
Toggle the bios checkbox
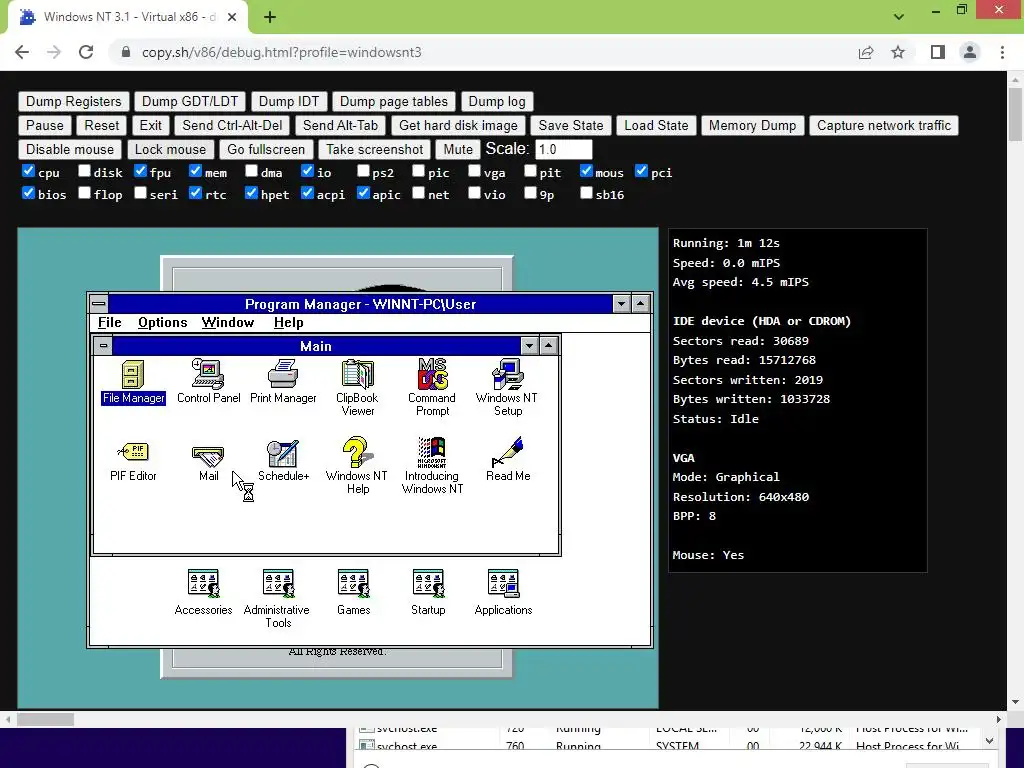point(28,193)
